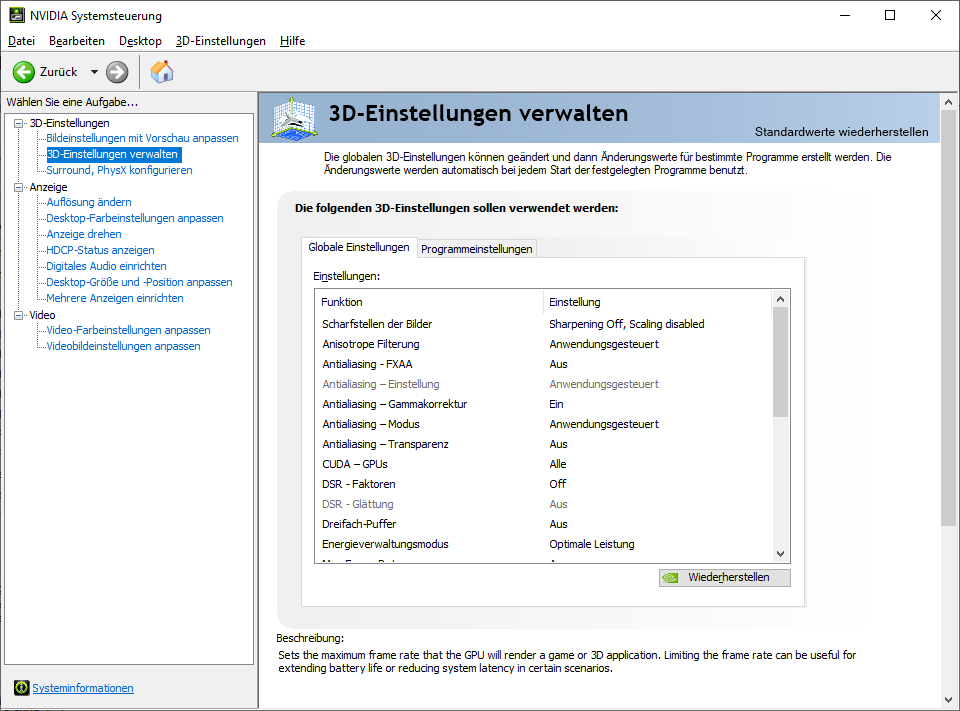Click the settings list scrollbar thumb

click(x=781, y=363)
